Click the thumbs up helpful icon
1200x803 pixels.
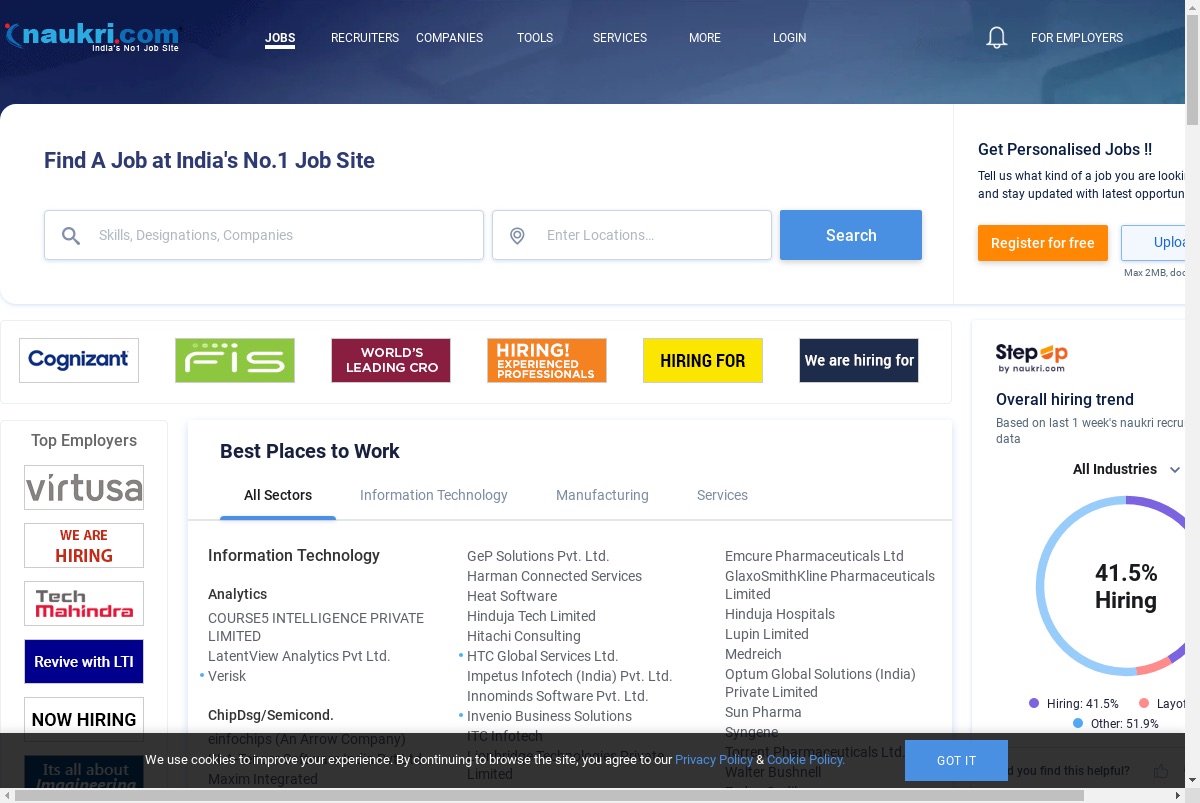pos(1161,771)
